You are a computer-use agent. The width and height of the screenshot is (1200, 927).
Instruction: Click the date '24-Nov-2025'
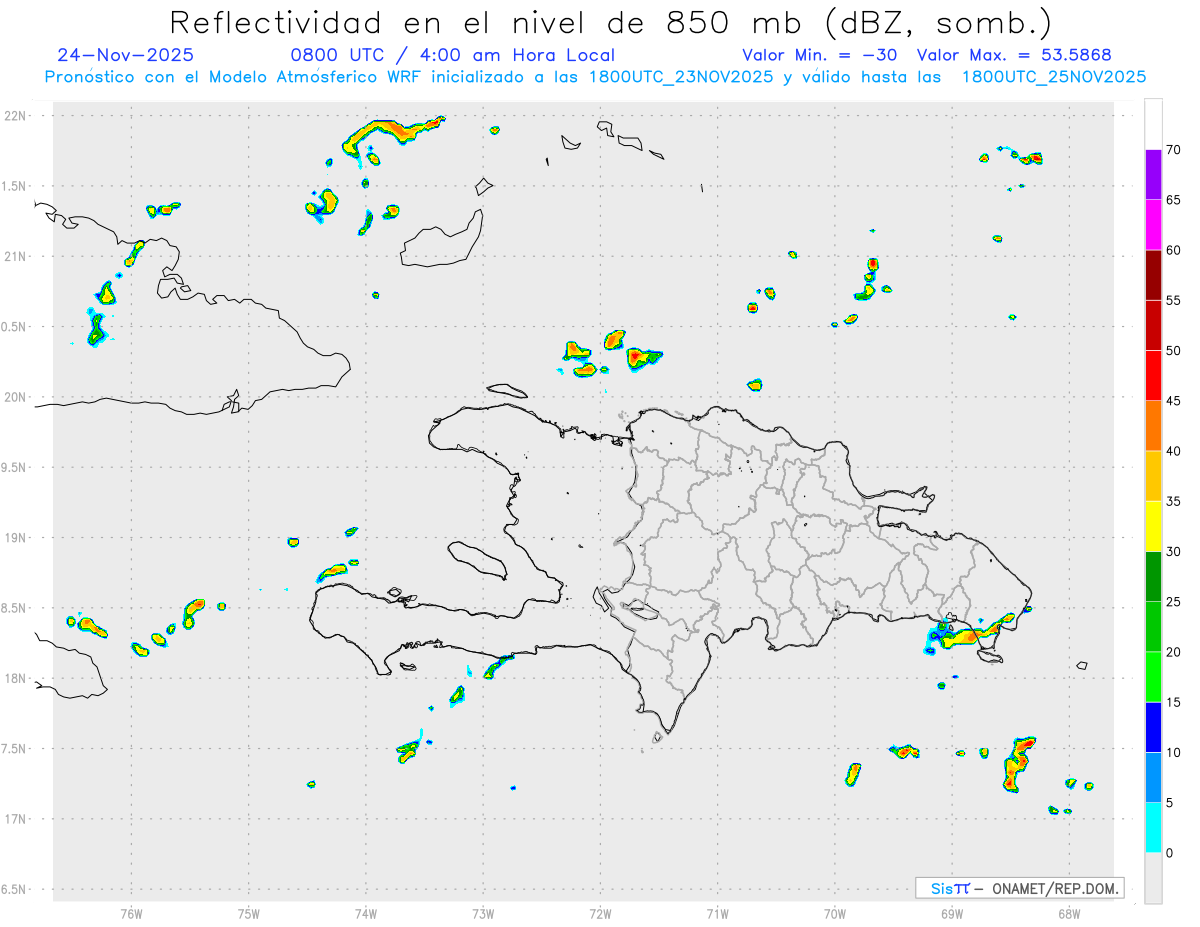(126, 55)
